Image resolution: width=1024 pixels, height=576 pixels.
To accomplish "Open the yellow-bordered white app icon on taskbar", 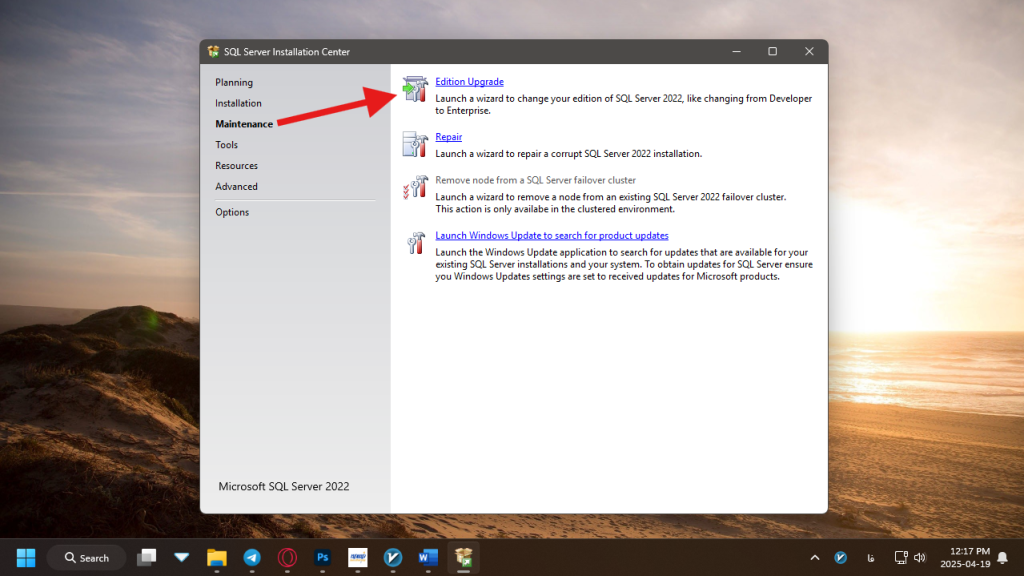I will pos(358,558).
